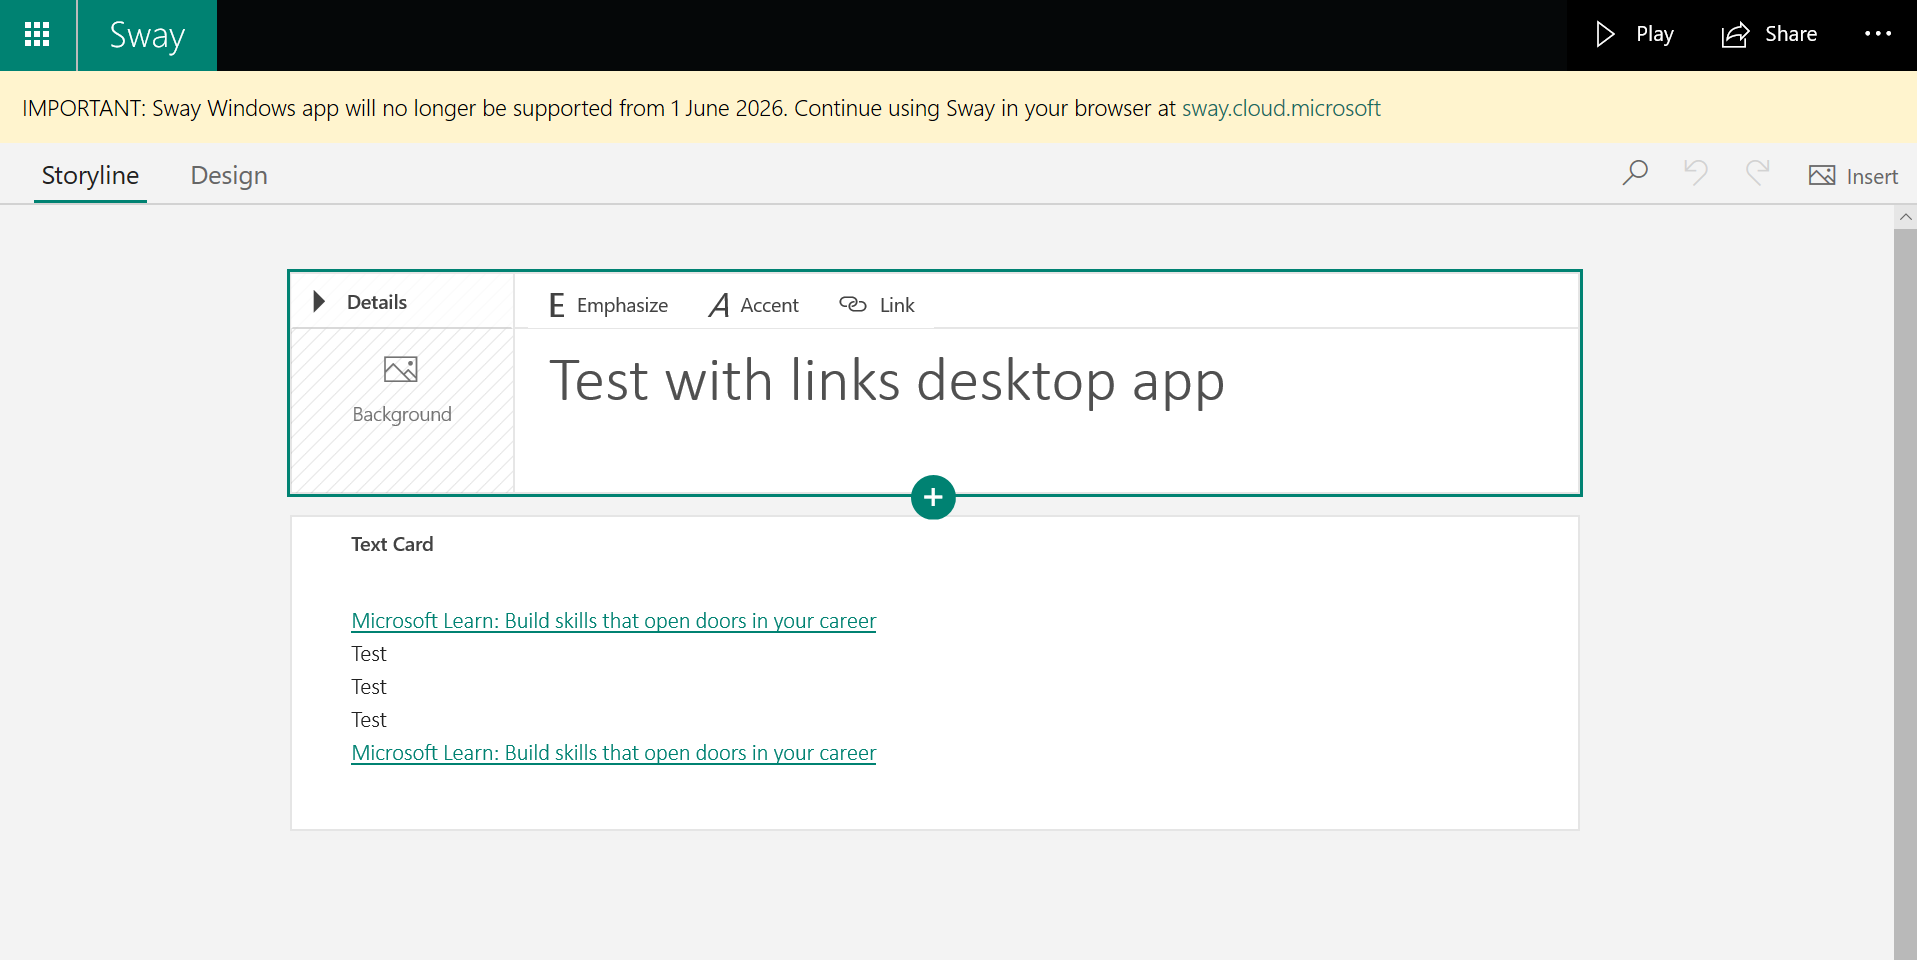This screenshot has height=960, width=1917.
Task: Click the IMPORTANT Sway Windows app notice text
Action: pyautogui.click(x=599, y=108)
